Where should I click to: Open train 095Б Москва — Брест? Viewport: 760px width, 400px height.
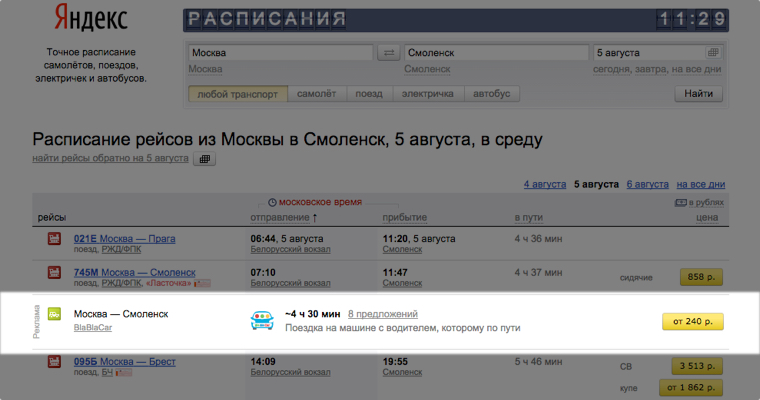125,362
